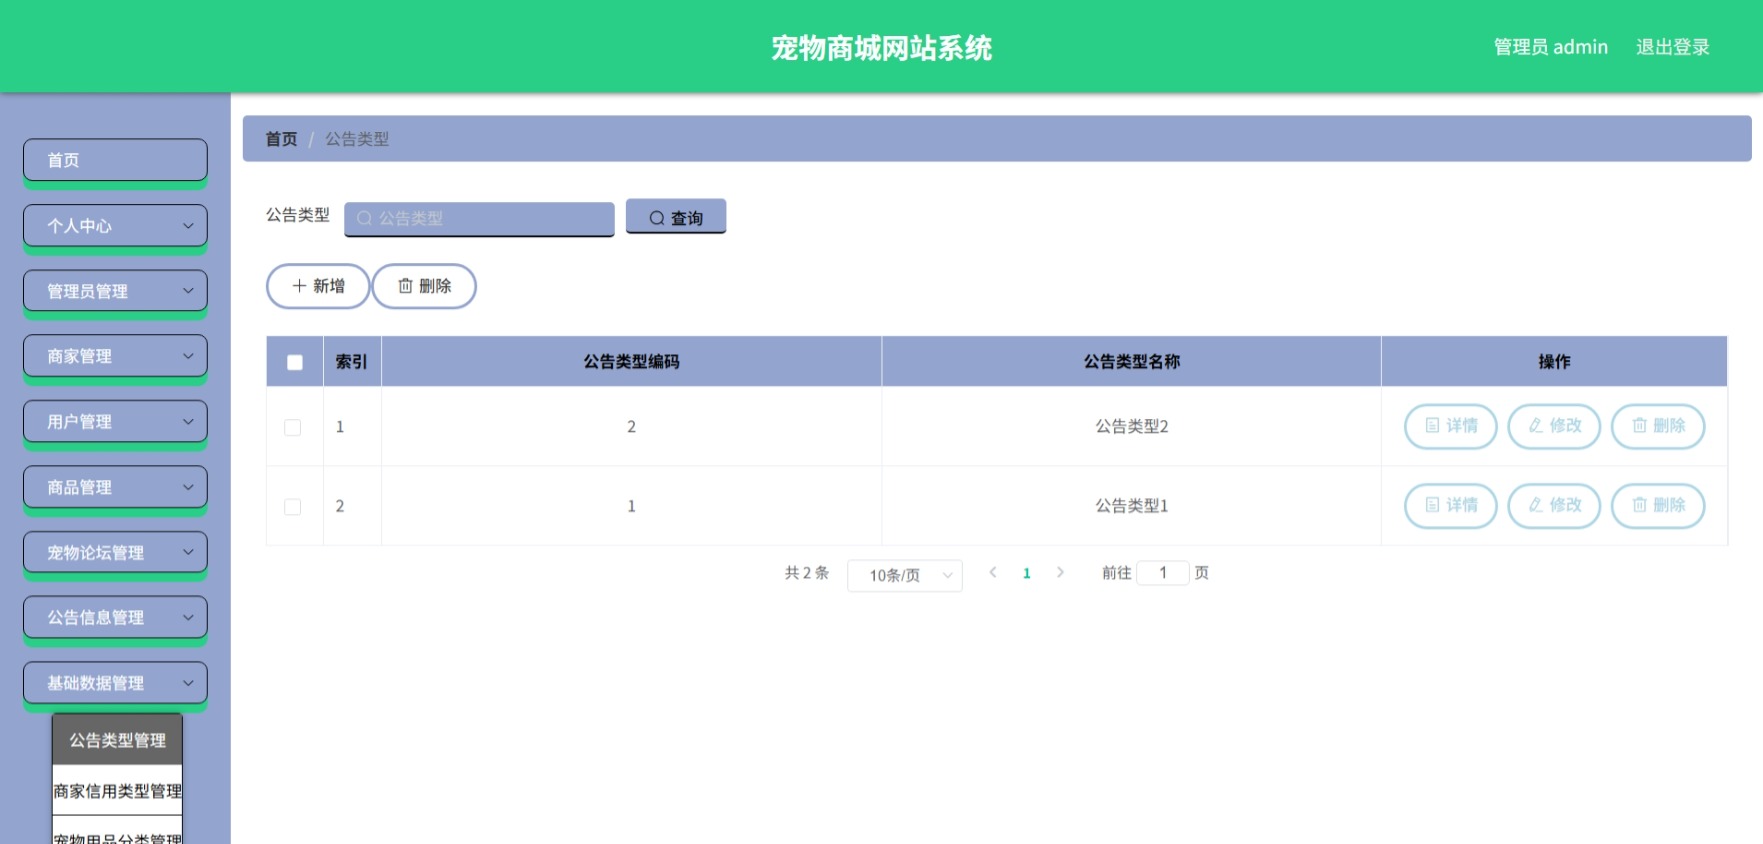Click 首页 in the breadcrumb

281,139
